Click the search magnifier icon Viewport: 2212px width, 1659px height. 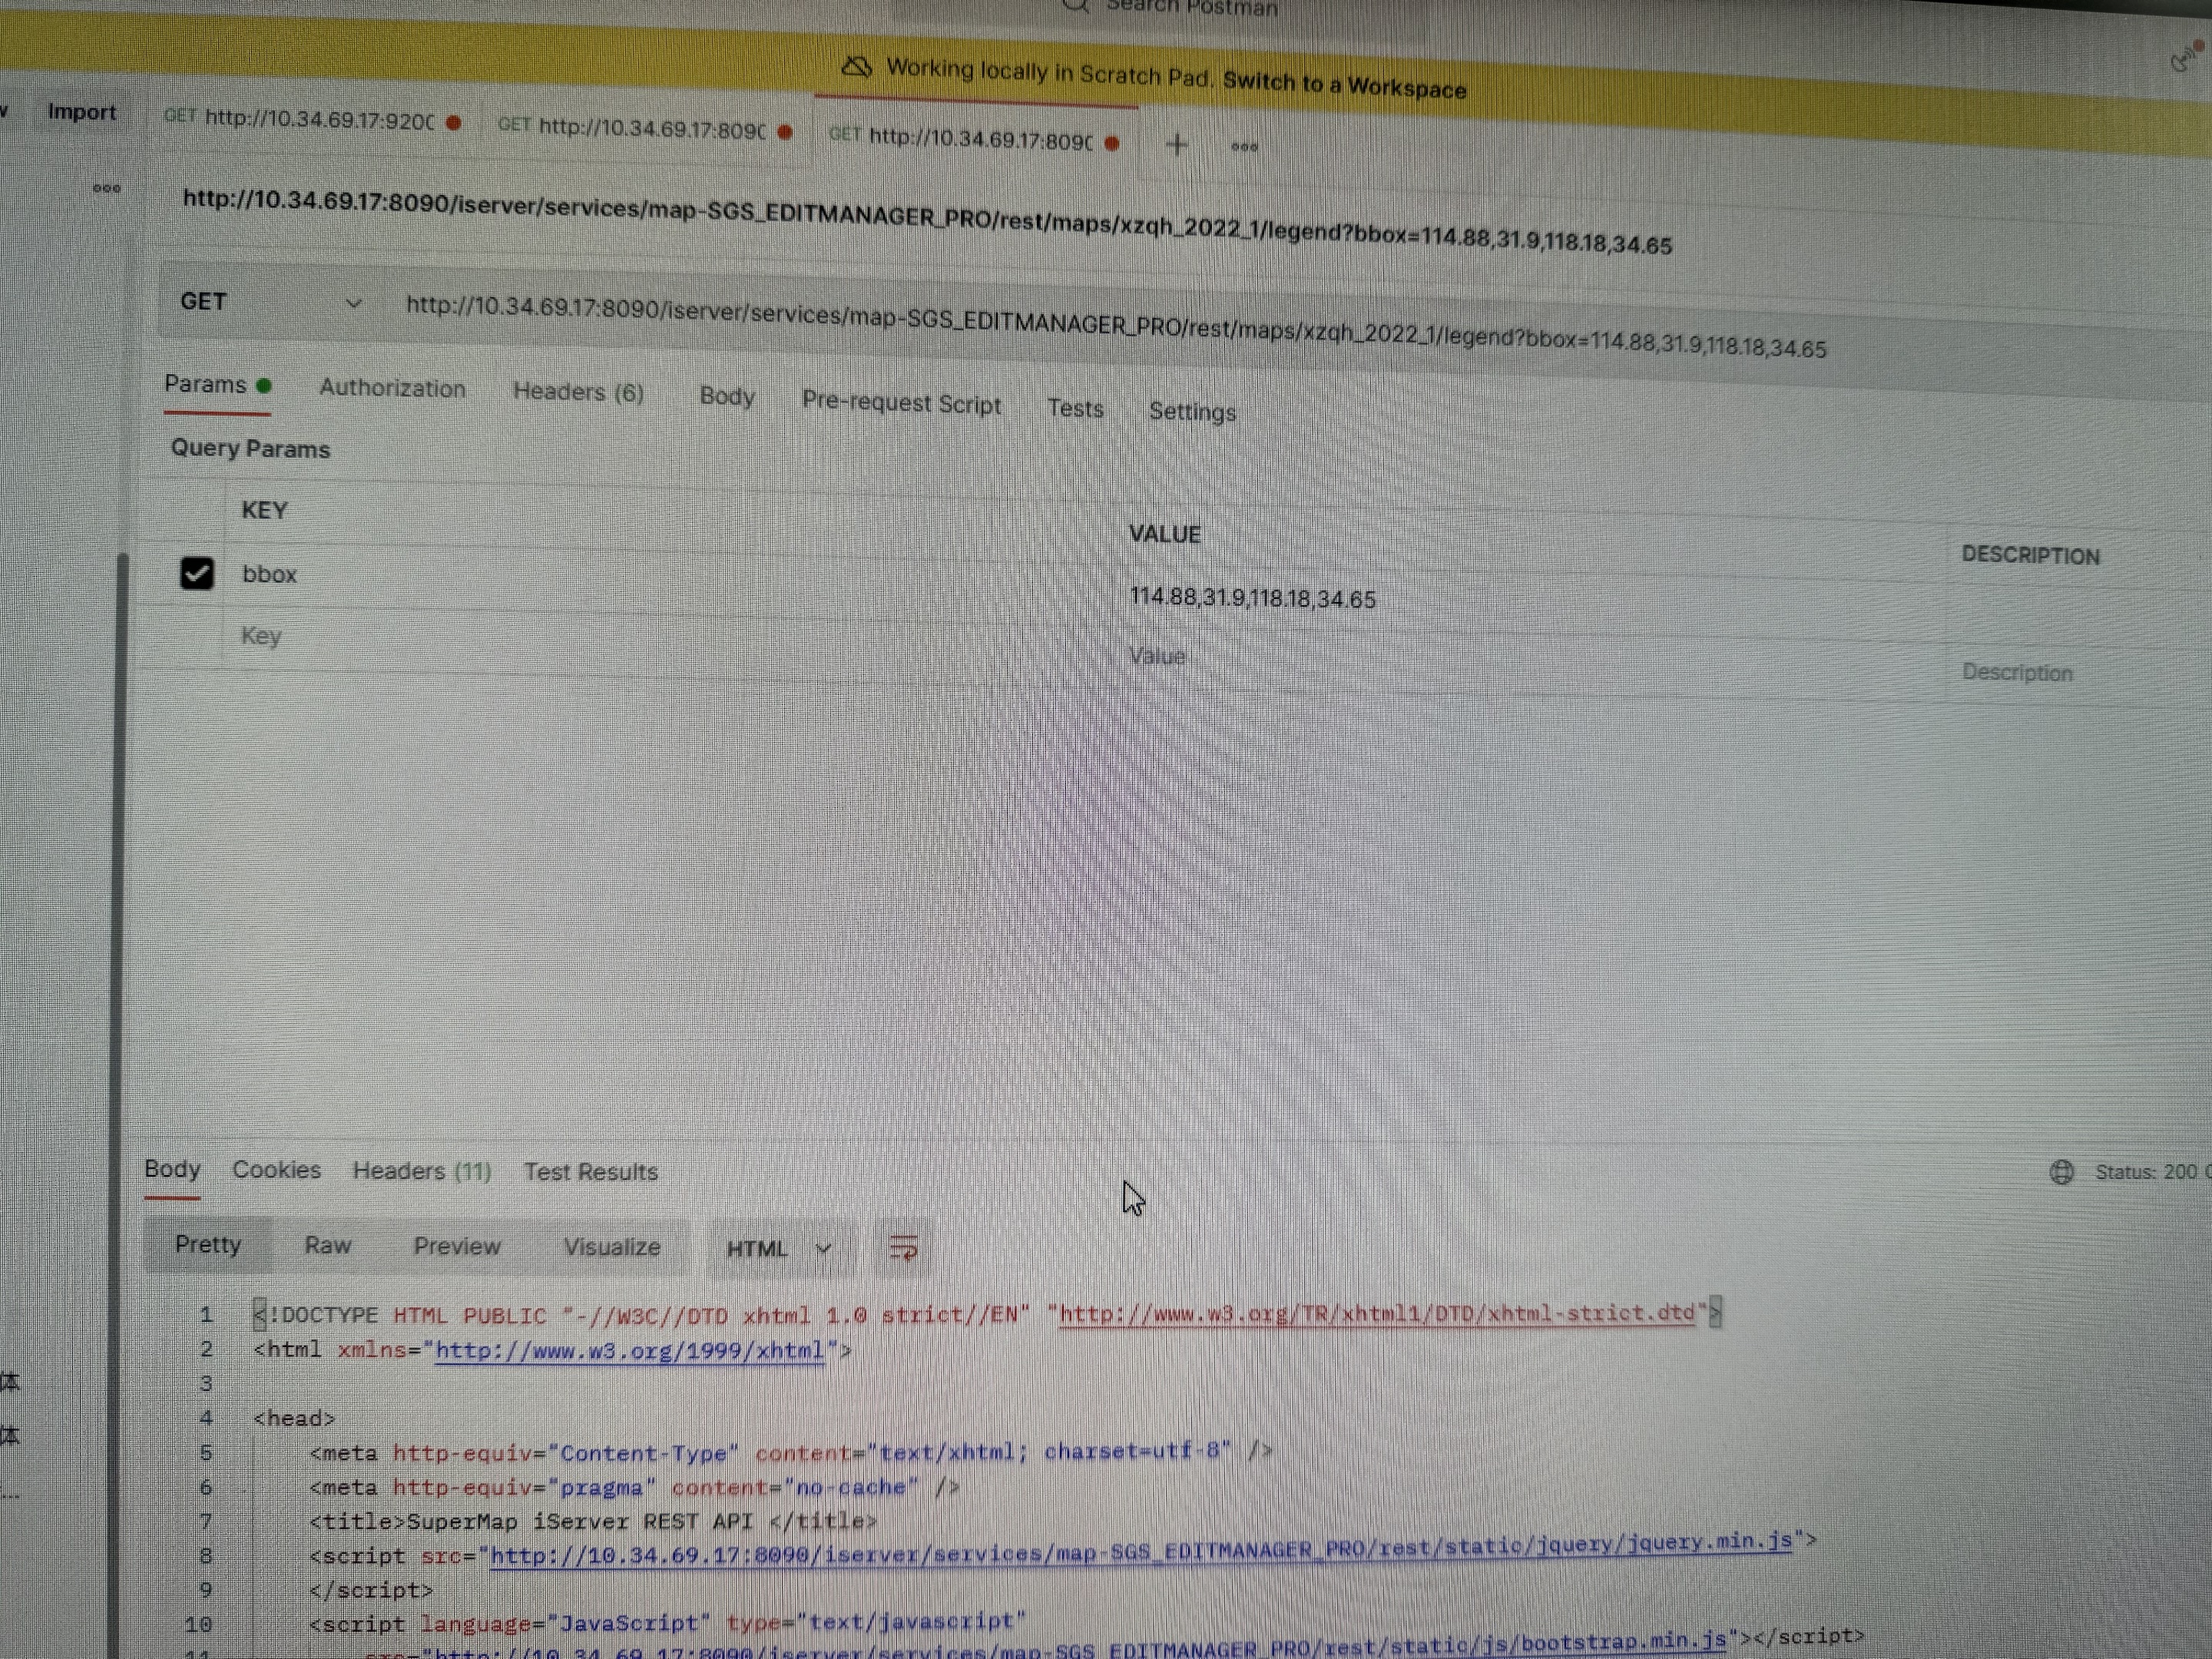coord(1075,7)
